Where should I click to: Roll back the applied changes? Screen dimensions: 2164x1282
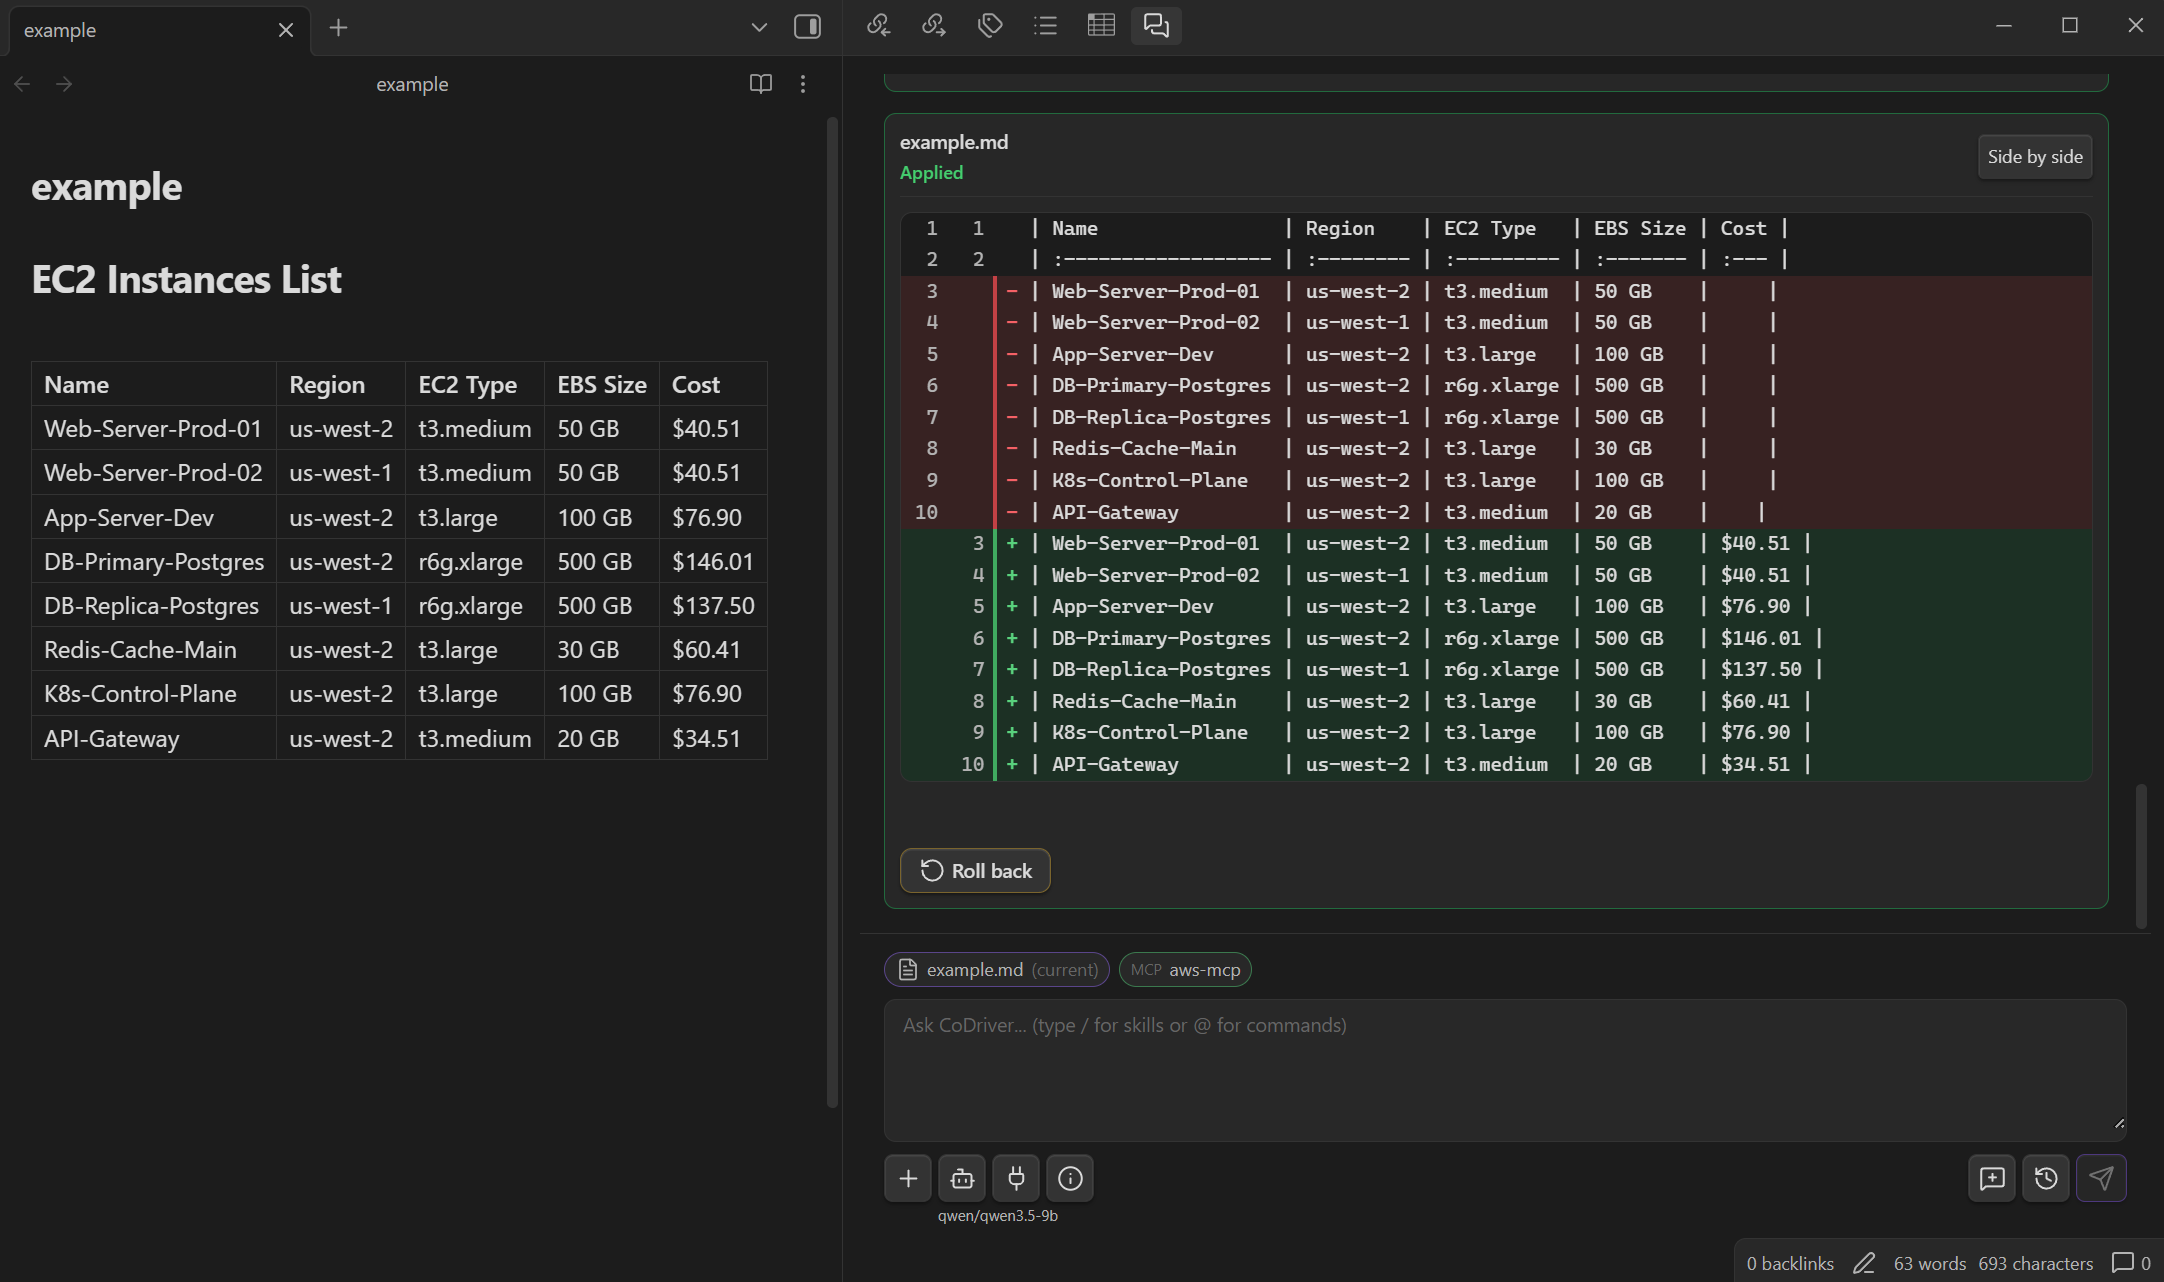click(x=975, y=871)
